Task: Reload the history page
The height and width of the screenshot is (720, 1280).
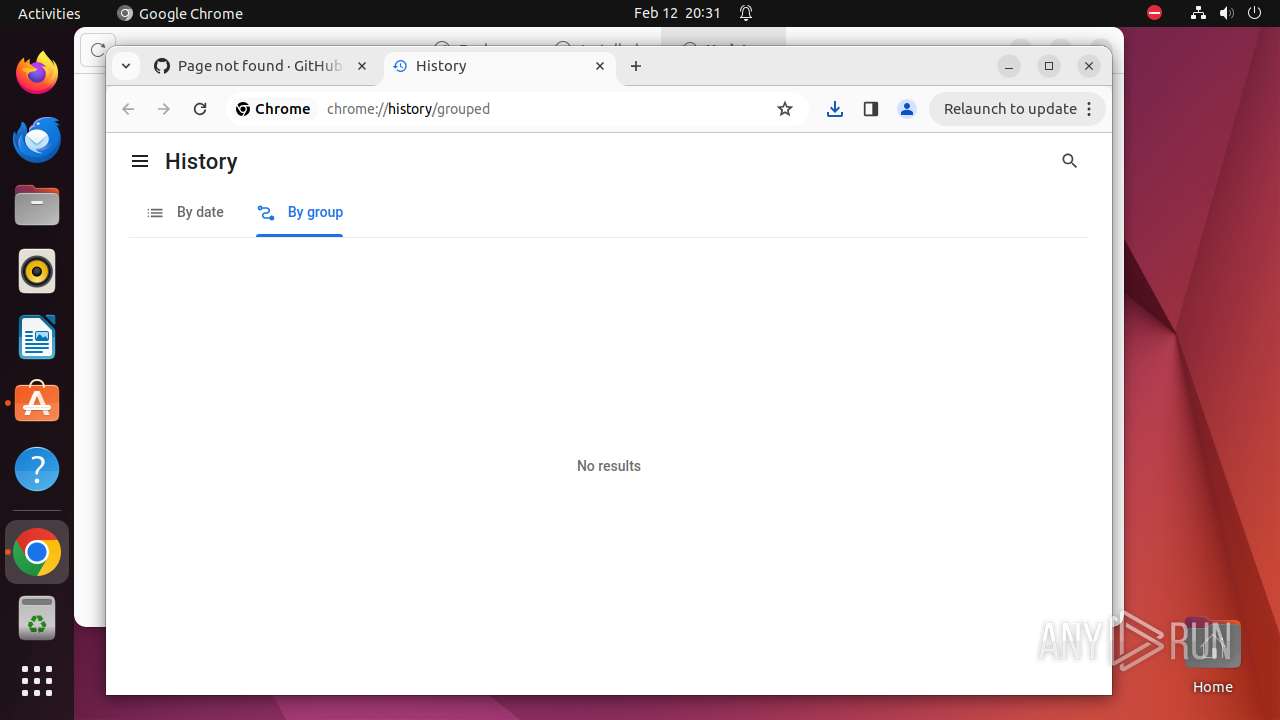Action: [x=200, y=109]
